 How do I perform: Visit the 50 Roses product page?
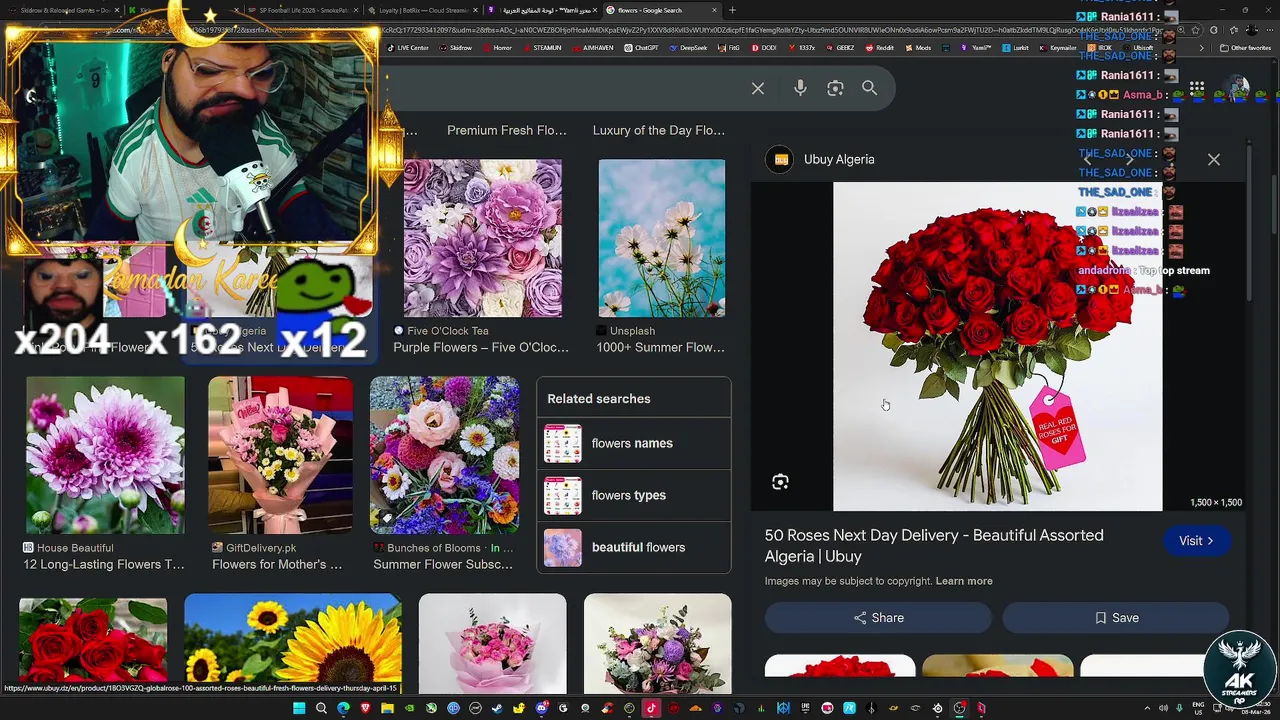tap(1196, 541)
